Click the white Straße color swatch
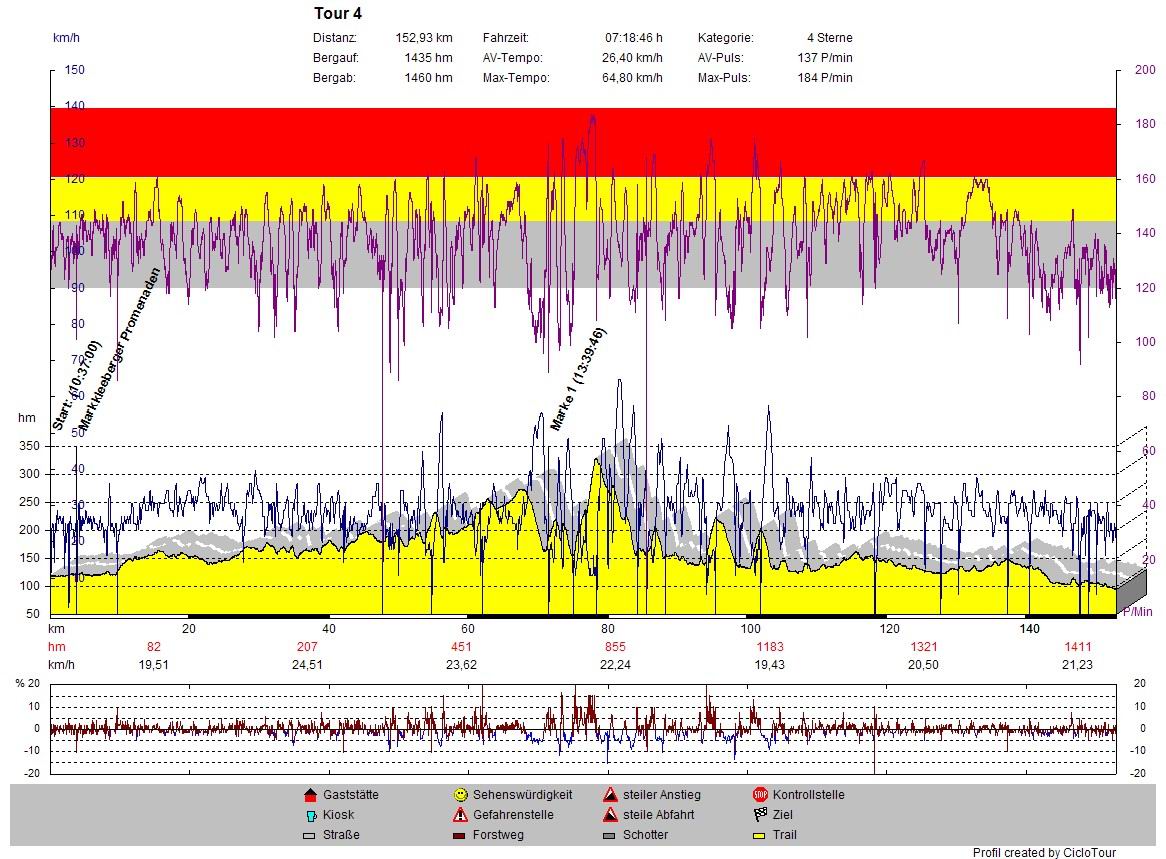The height and width of the screenshot is (859, 1166). pyautogui.click(x=309, y=835)
